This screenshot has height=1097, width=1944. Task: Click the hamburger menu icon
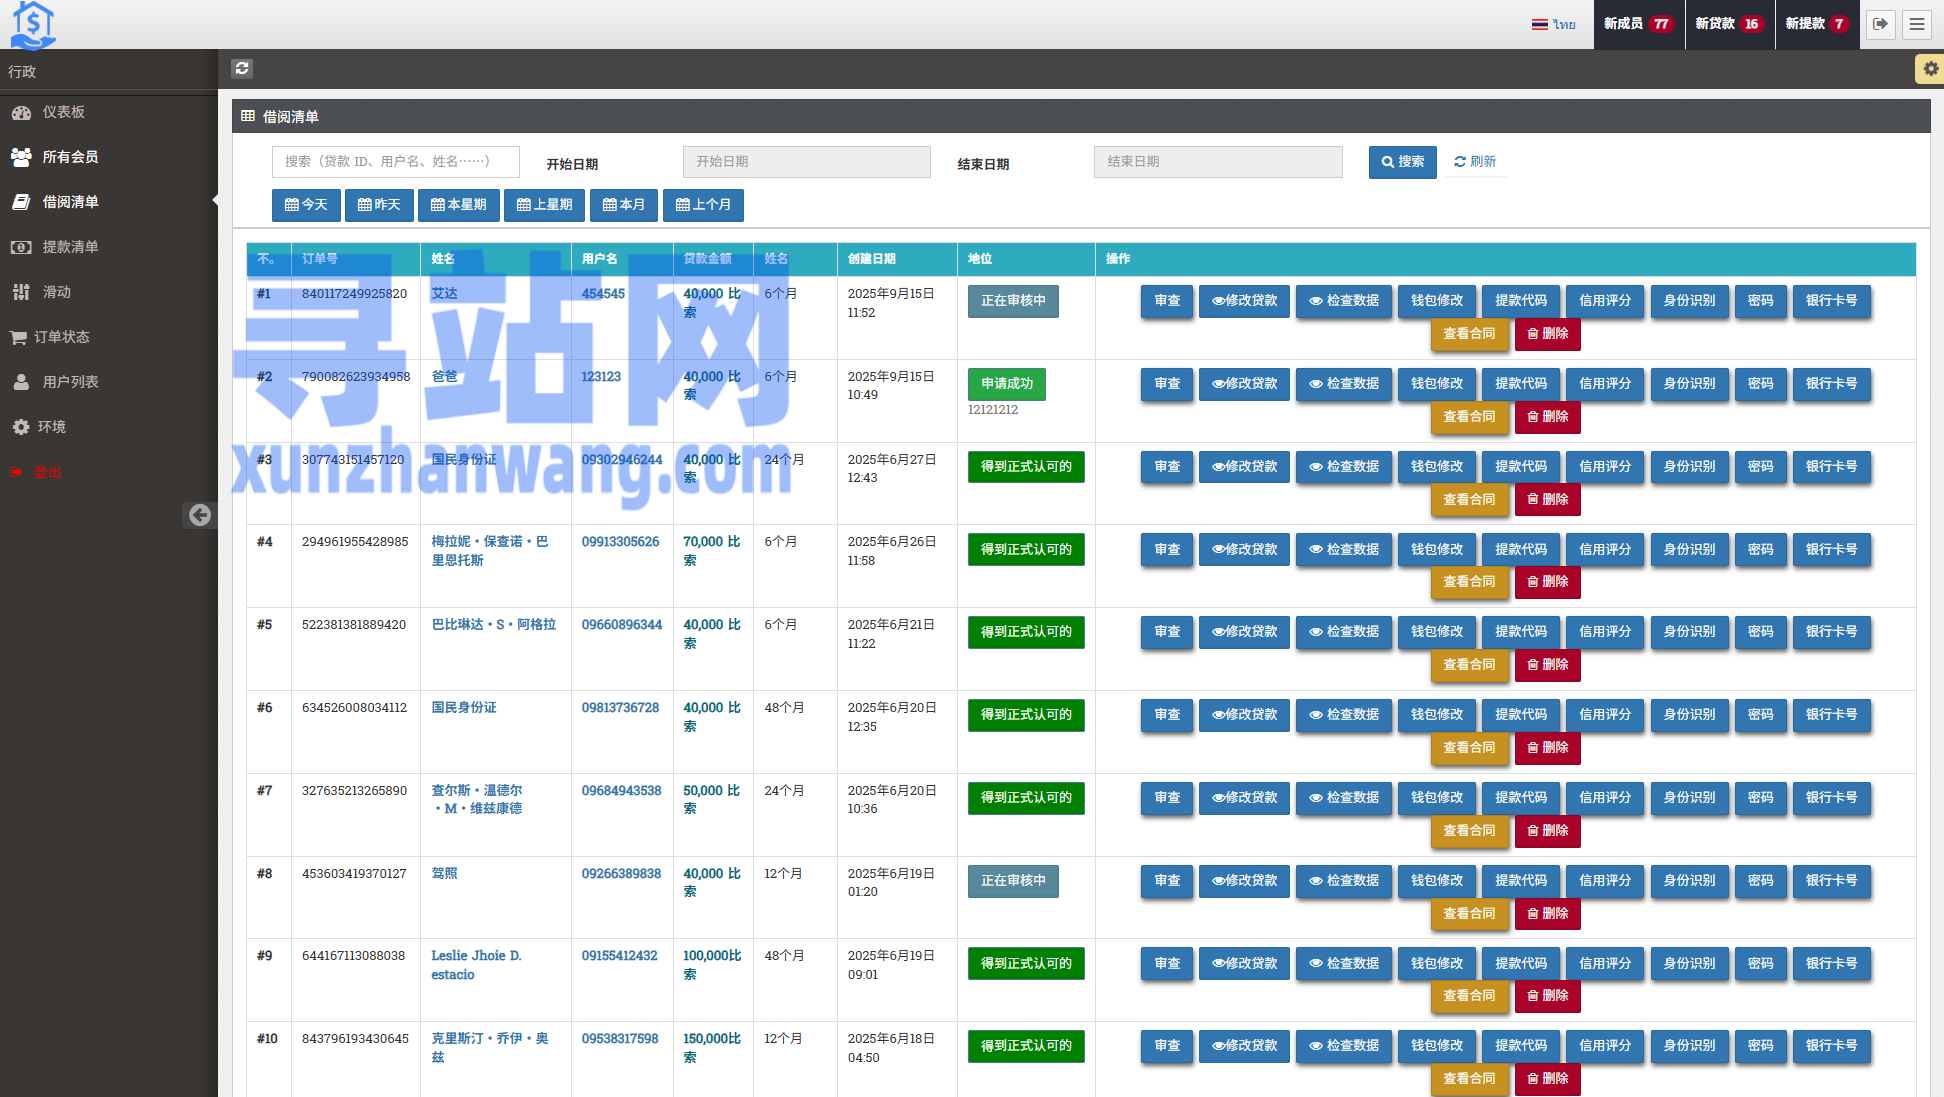click(x=1917, y=24)
